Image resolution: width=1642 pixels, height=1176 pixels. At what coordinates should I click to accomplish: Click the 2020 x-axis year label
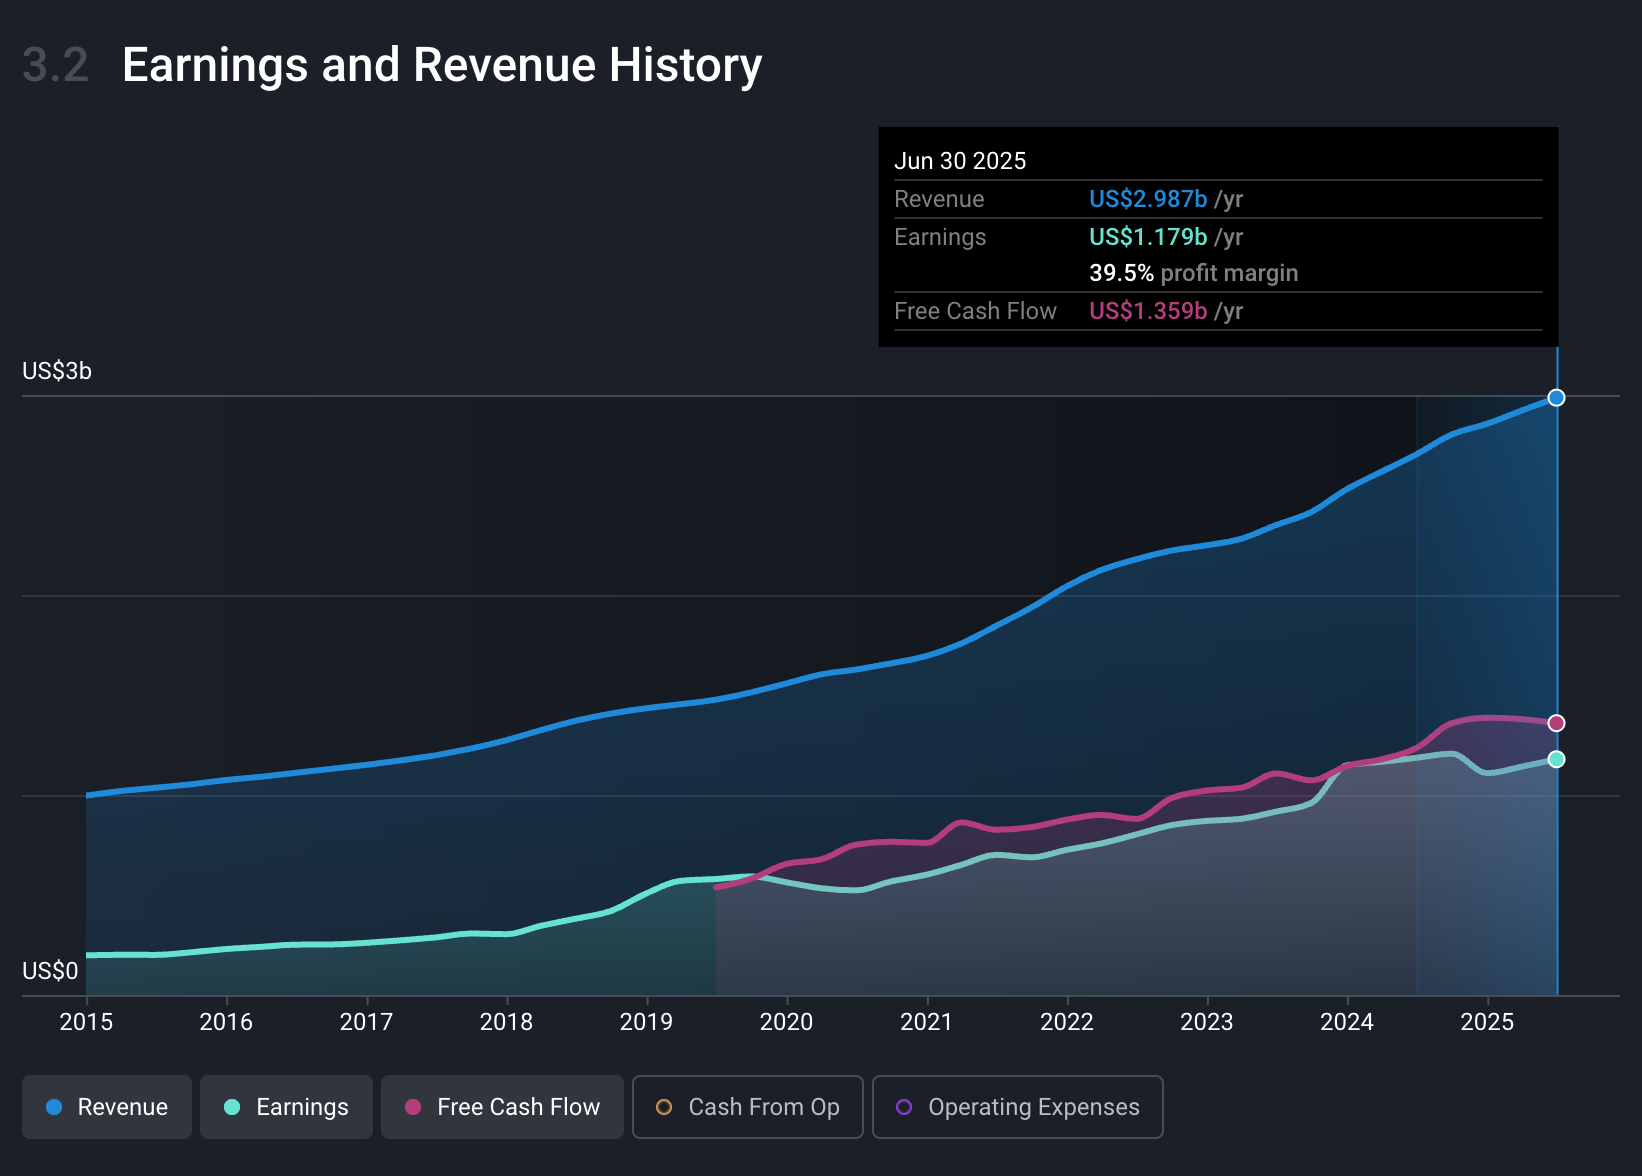(786, 1022)
